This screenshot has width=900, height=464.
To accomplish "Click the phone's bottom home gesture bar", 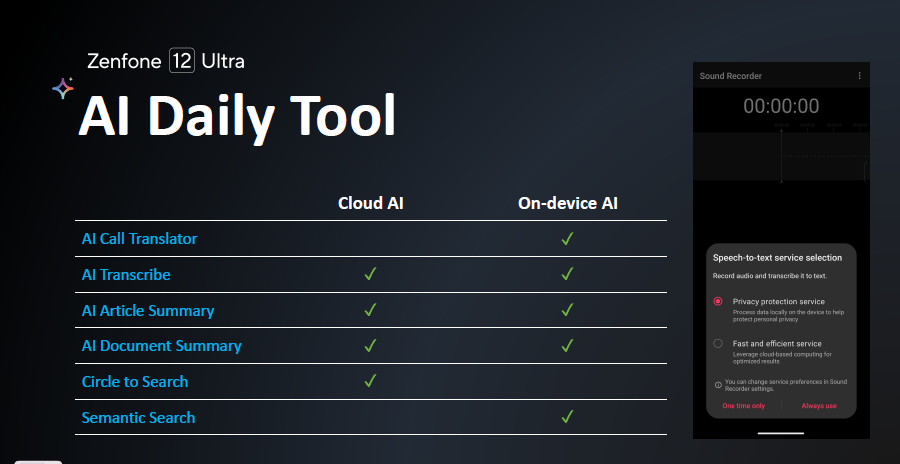I will pos(781,433).
